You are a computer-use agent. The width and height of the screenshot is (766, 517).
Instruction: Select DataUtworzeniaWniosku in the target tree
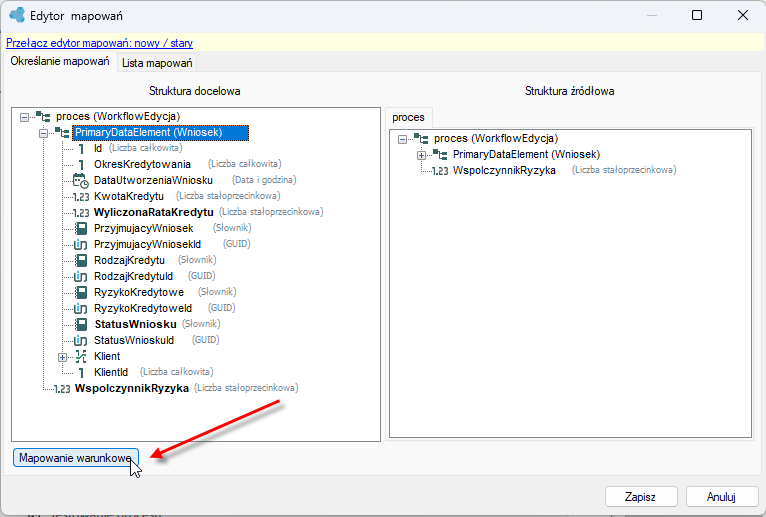pos(153,180)
